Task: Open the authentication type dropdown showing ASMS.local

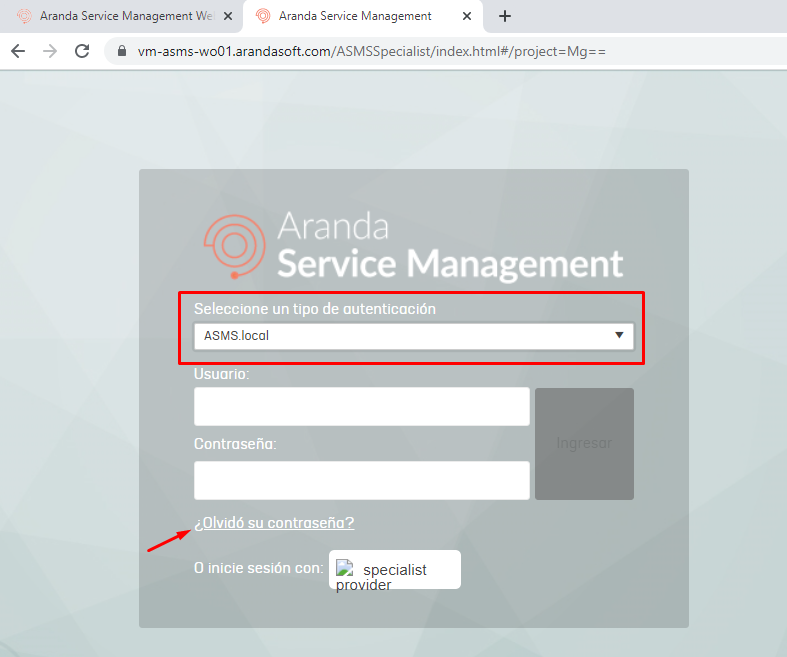Action: click(414, 336)
